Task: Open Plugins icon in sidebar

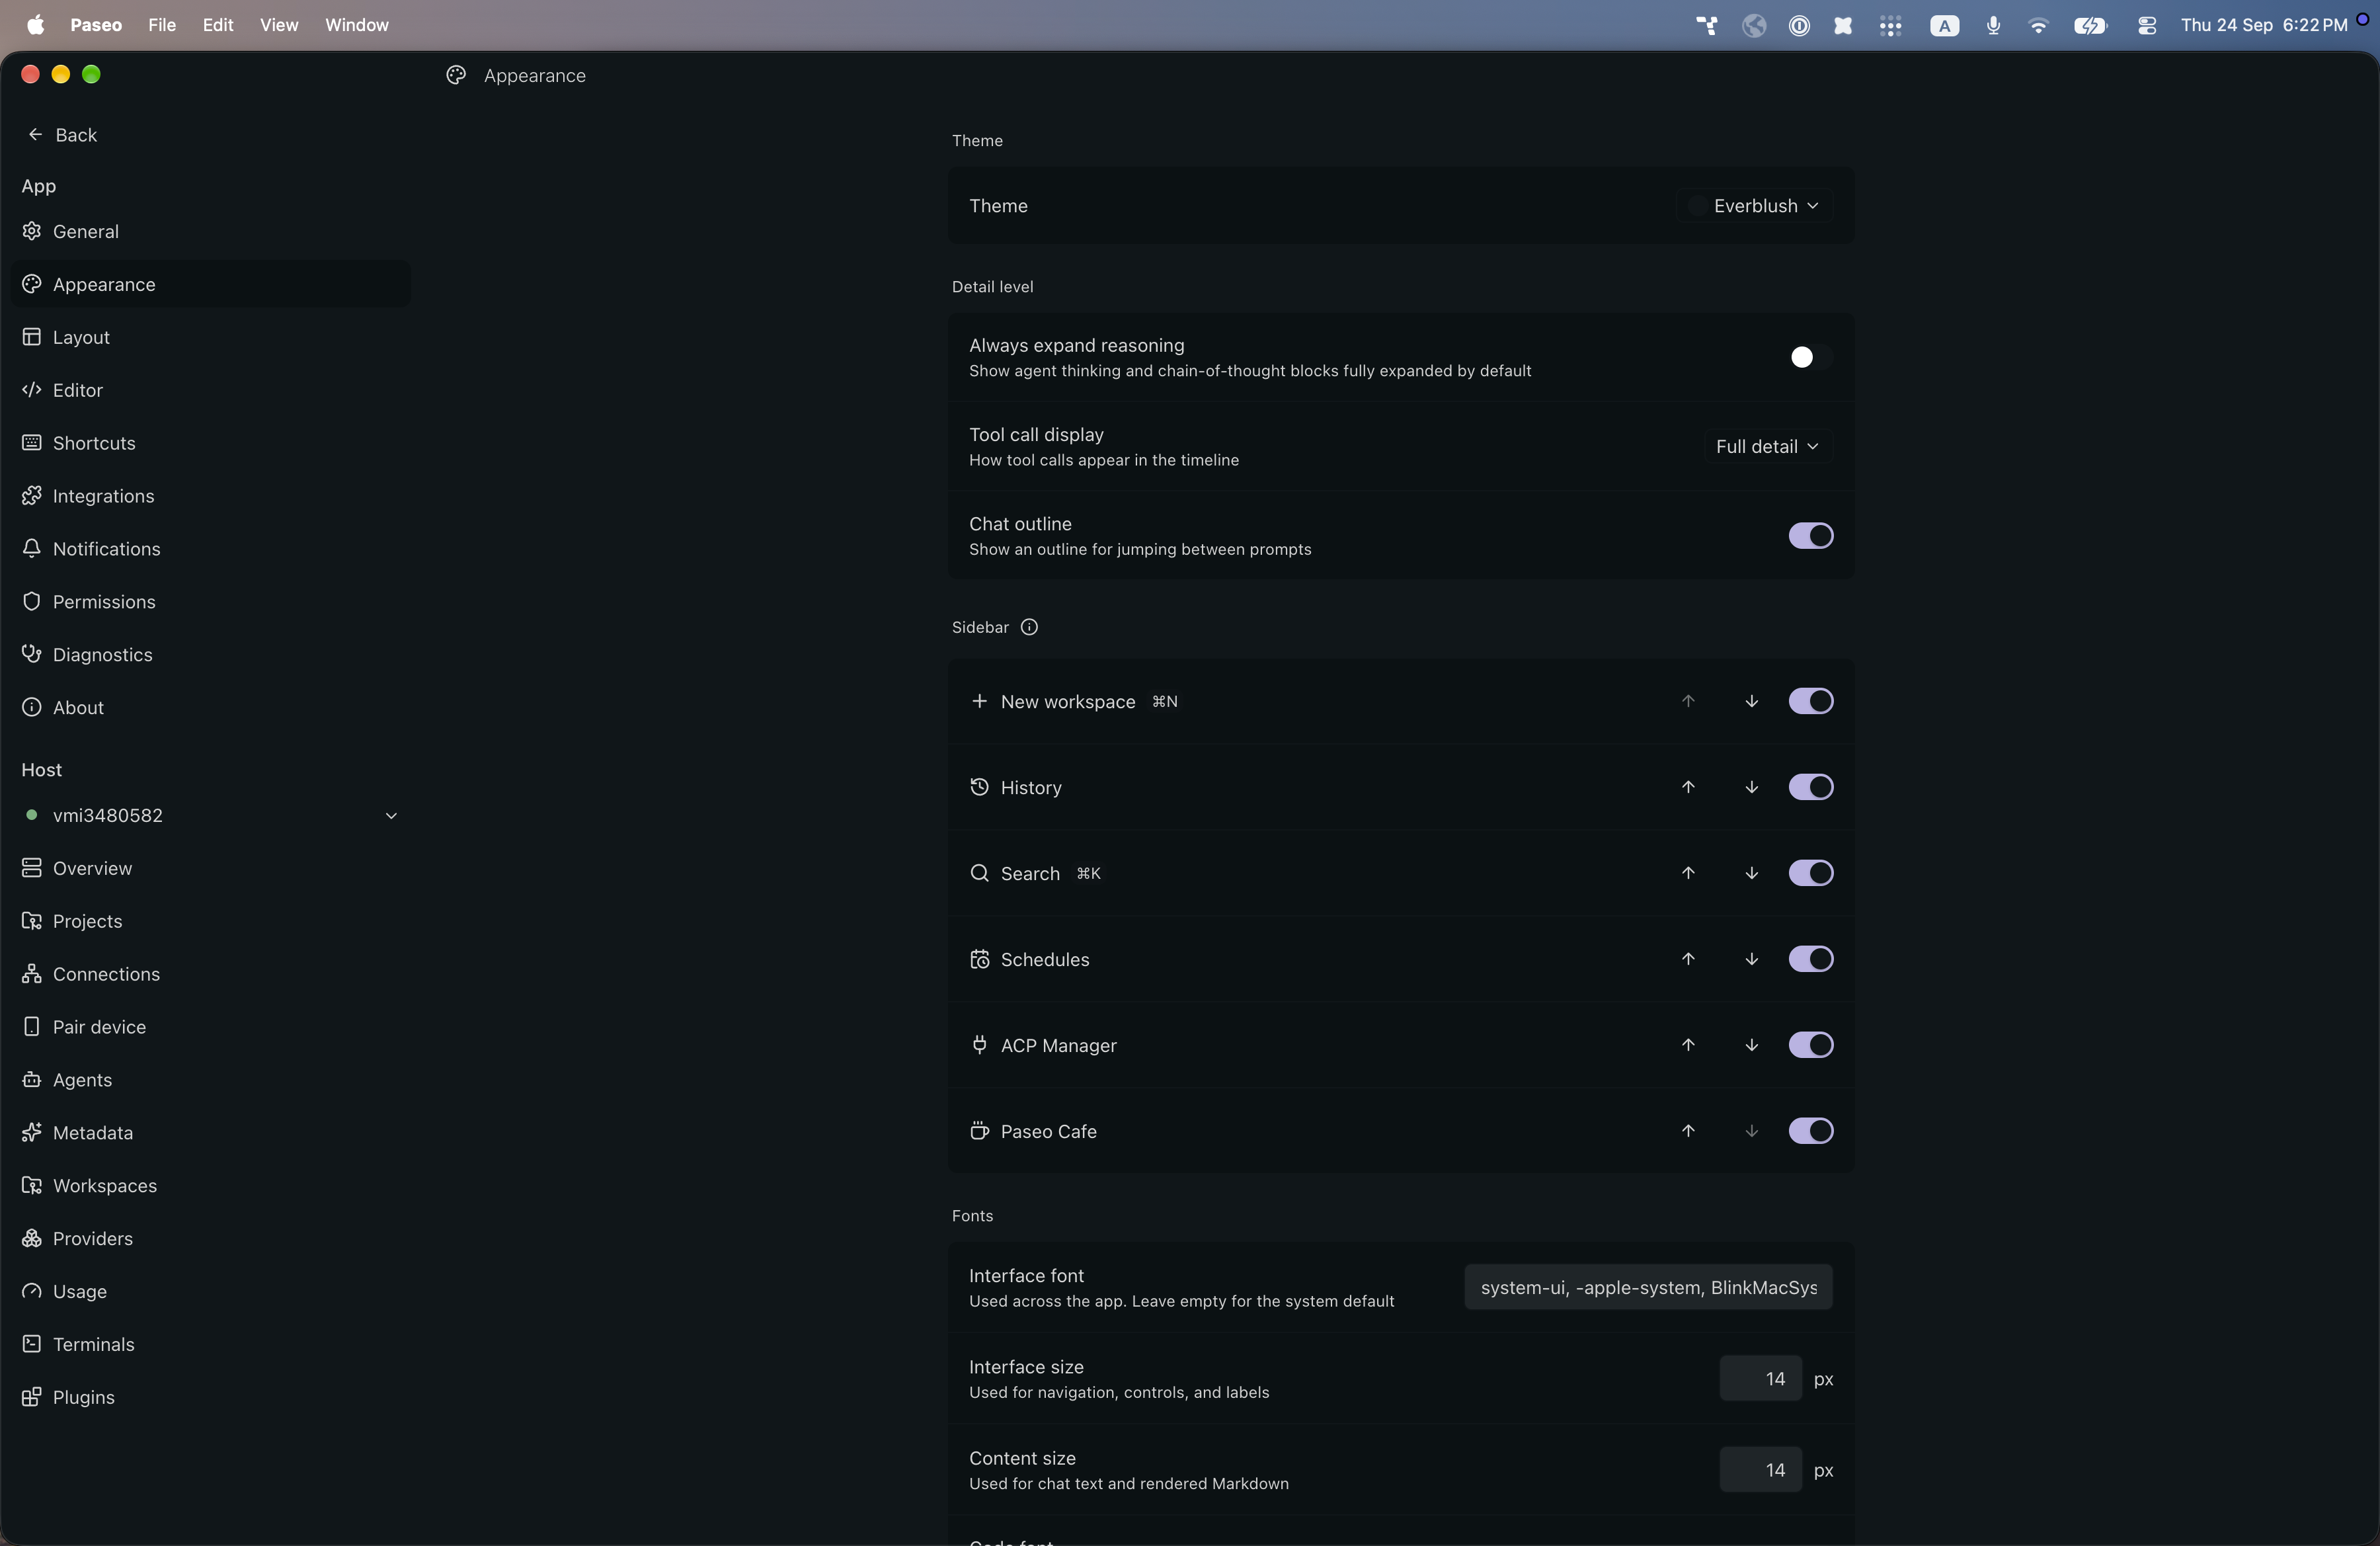Action: click(32, 1396)
